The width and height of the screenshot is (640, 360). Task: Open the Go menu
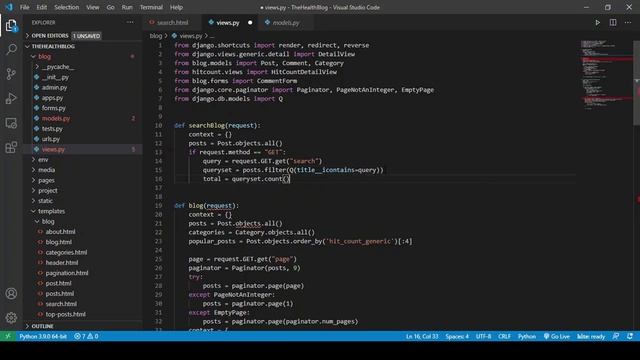[111, 7]
